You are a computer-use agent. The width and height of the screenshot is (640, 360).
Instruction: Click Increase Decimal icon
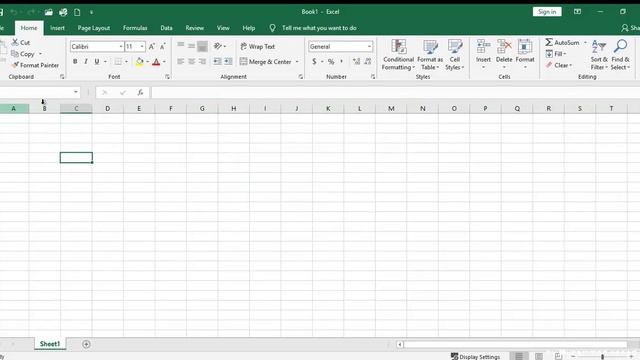click(356, 62)
